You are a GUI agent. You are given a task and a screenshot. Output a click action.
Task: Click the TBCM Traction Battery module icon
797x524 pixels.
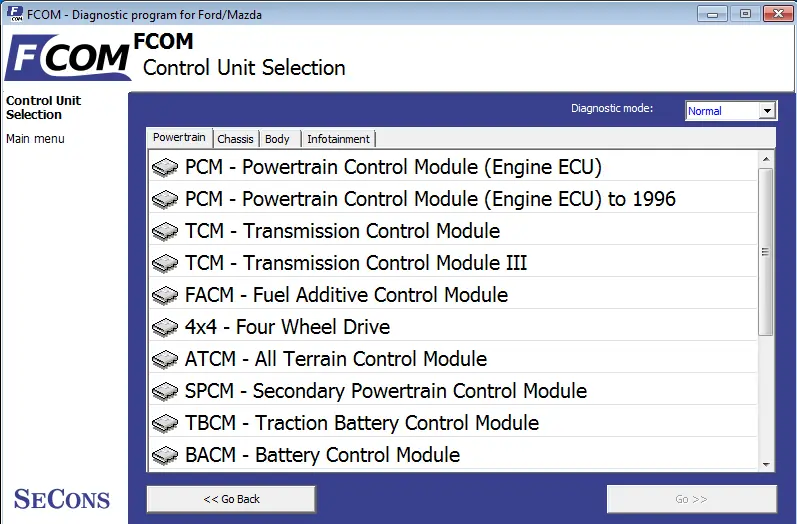coord(165,423)
